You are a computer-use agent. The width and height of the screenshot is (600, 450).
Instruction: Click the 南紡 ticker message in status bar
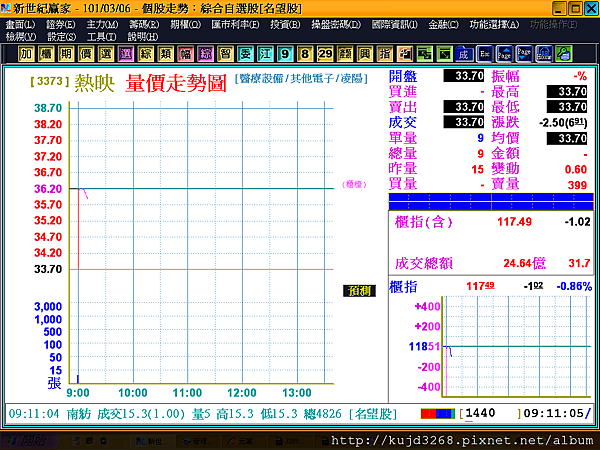click(x=202, y=414)
